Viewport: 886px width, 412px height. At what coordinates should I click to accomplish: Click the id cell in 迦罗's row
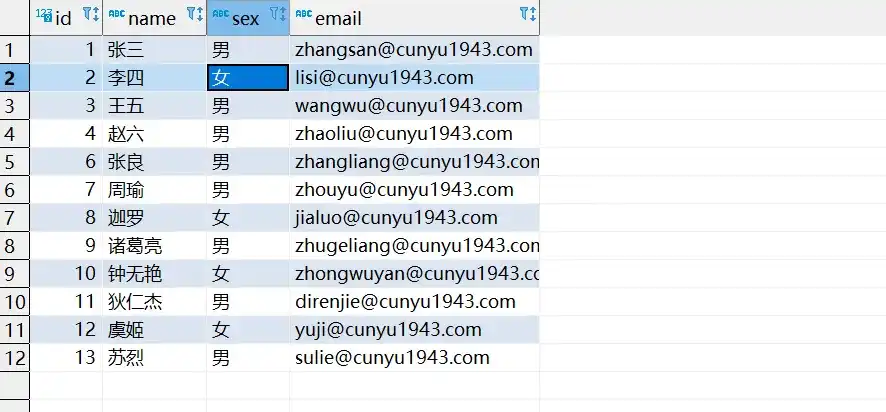pyautogui.click(x=66, y=218)
